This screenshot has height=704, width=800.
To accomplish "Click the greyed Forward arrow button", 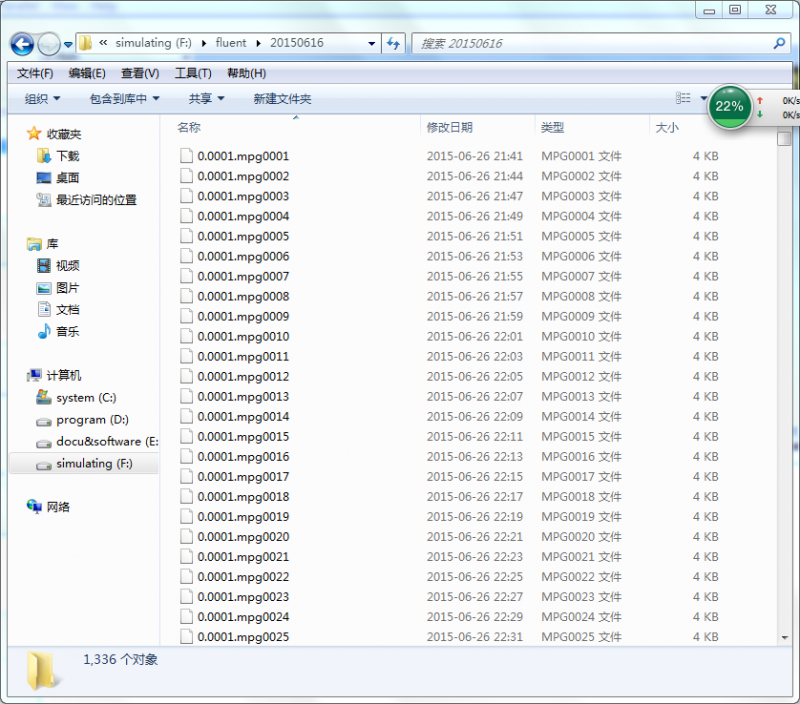I will [x=49, y=44].
